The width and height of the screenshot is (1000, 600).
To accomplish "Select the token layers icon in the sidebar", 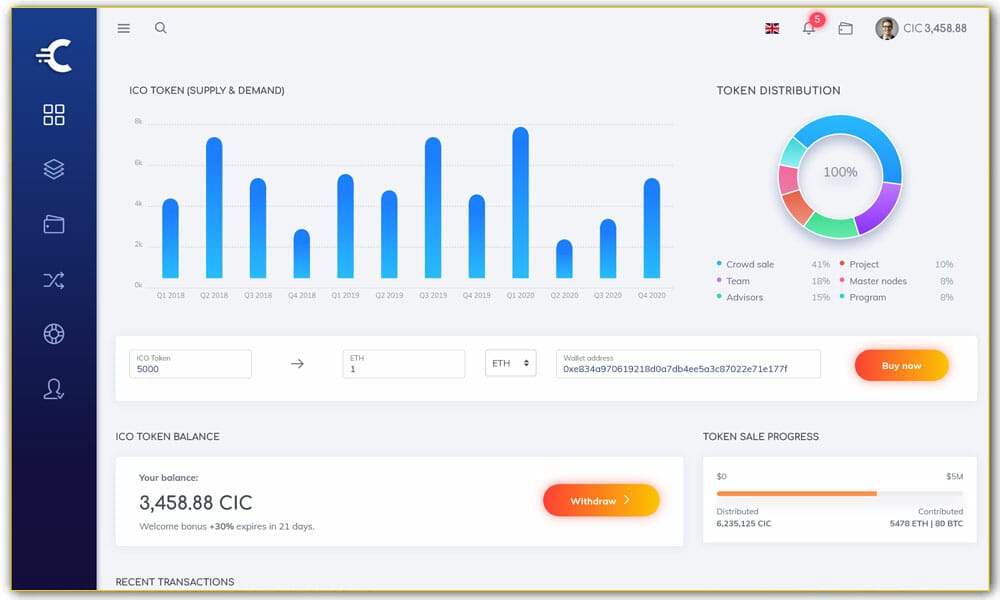I will 52,169.
